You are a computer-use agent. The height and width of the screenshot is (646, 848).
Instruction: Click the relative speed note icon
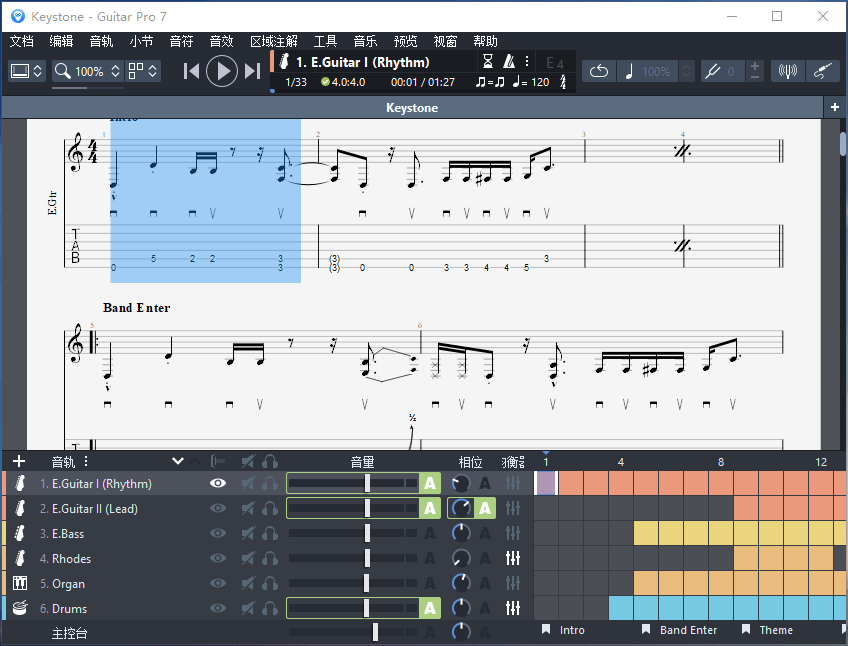(629, 71)
